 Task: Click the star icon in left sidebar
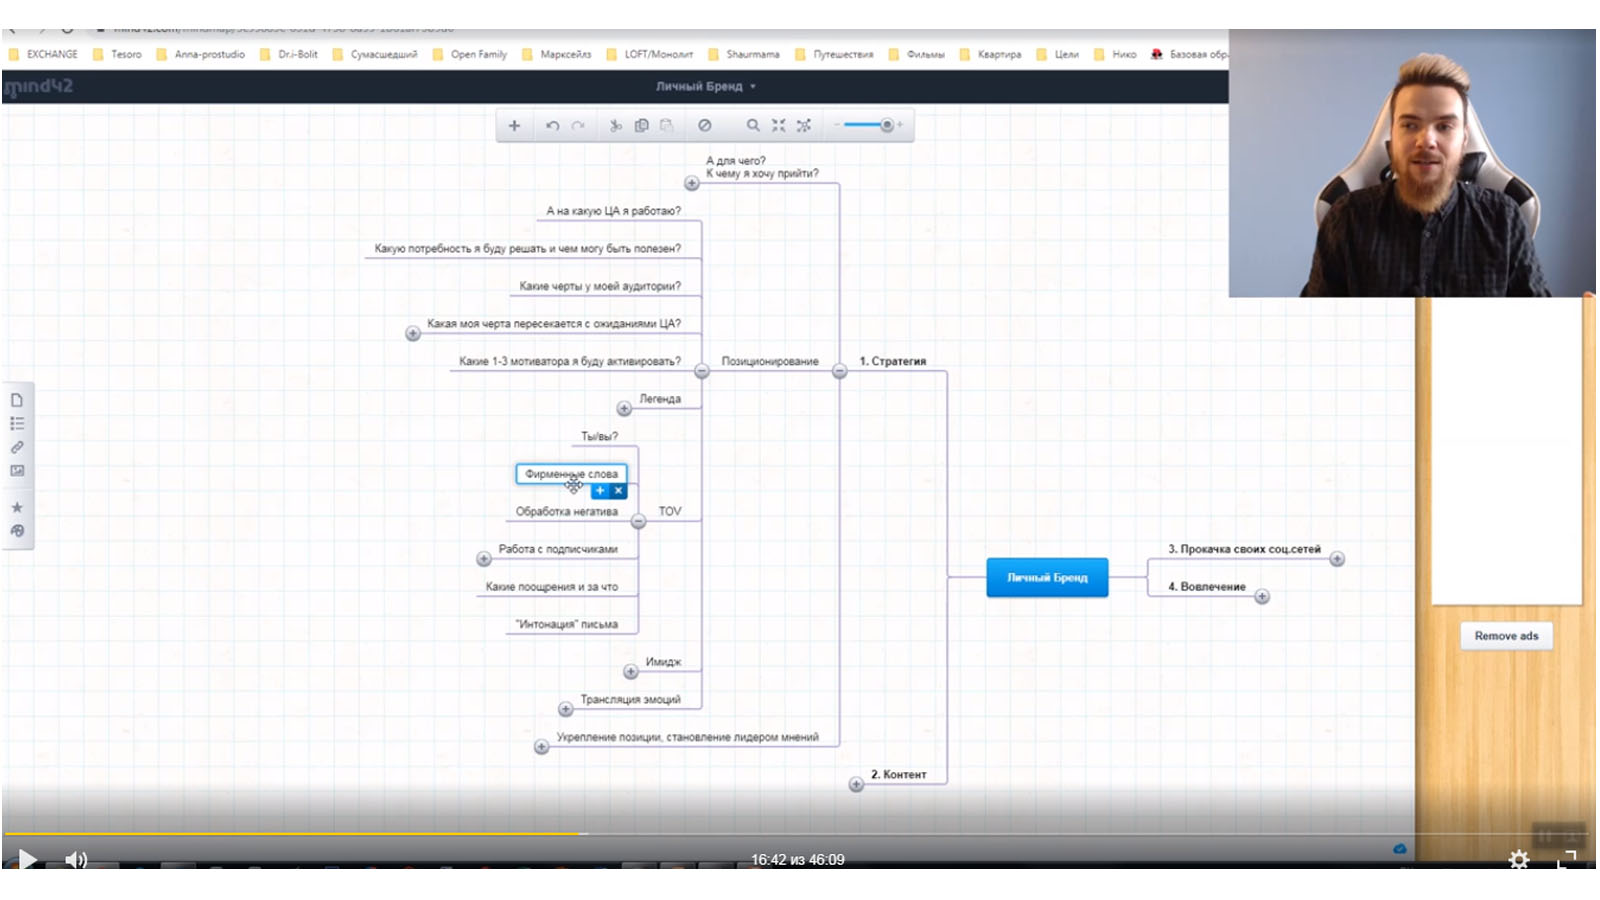pos(17,507)
